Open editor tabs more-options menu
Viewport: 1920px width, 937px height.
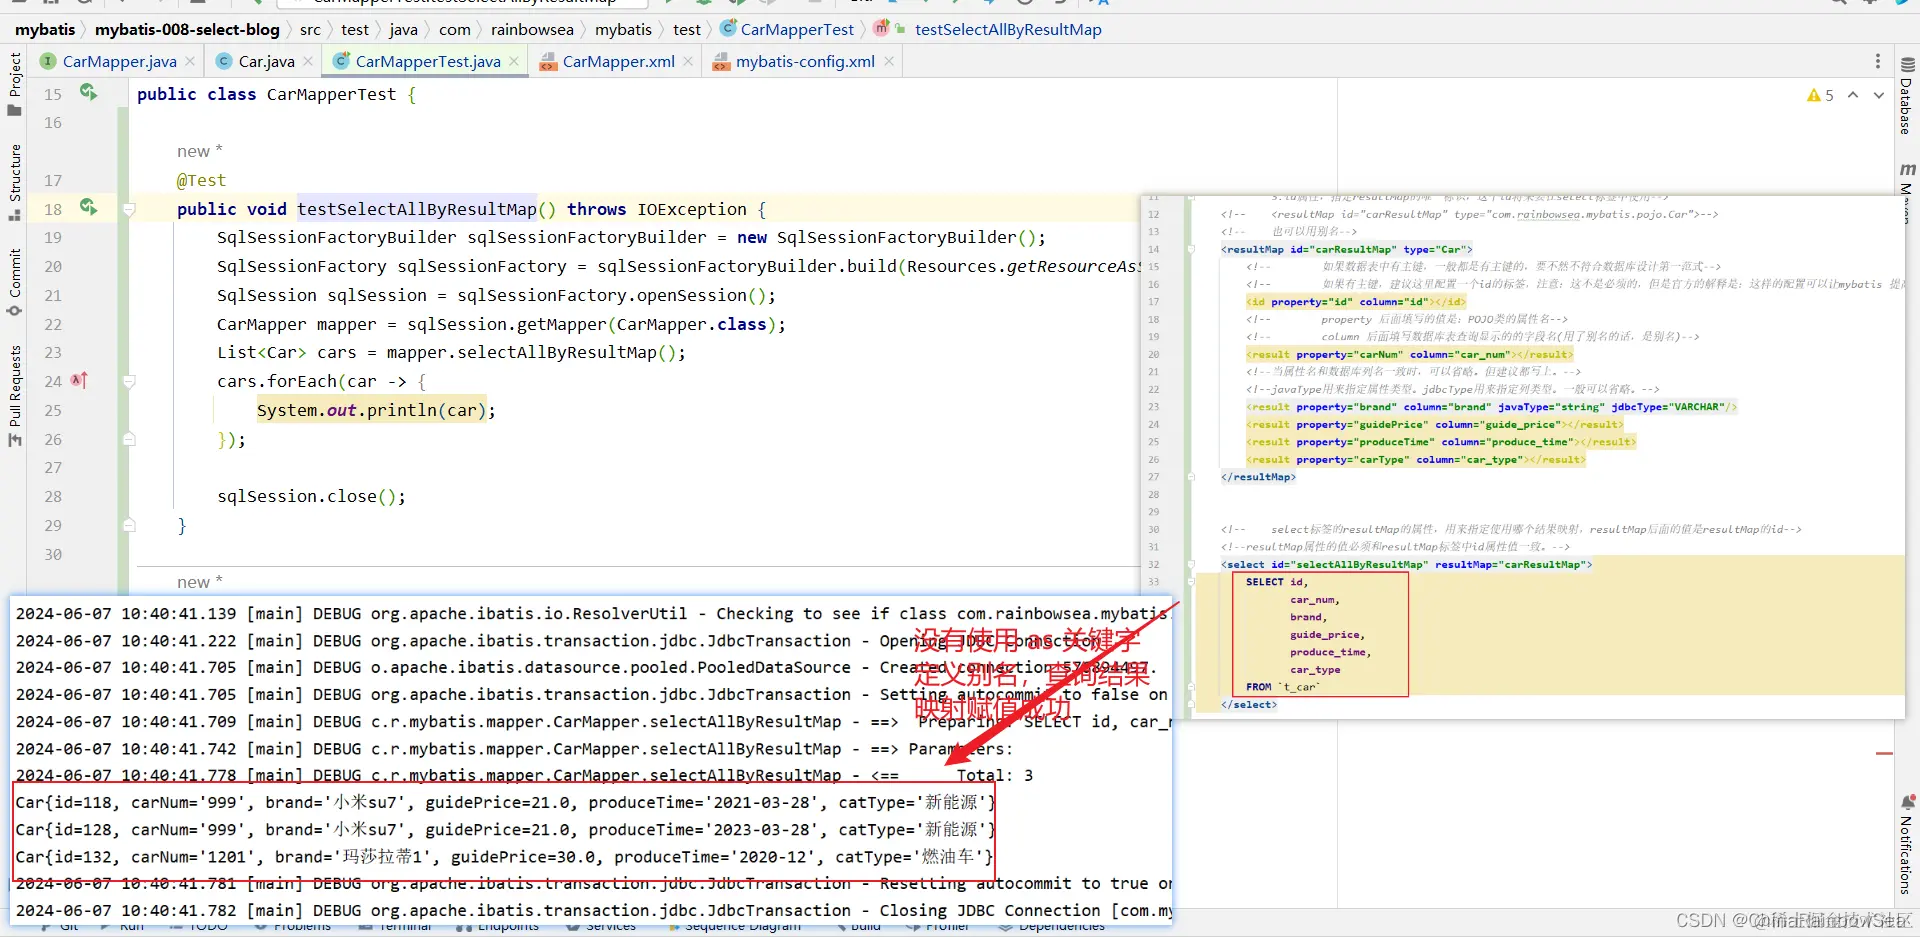1878,61
